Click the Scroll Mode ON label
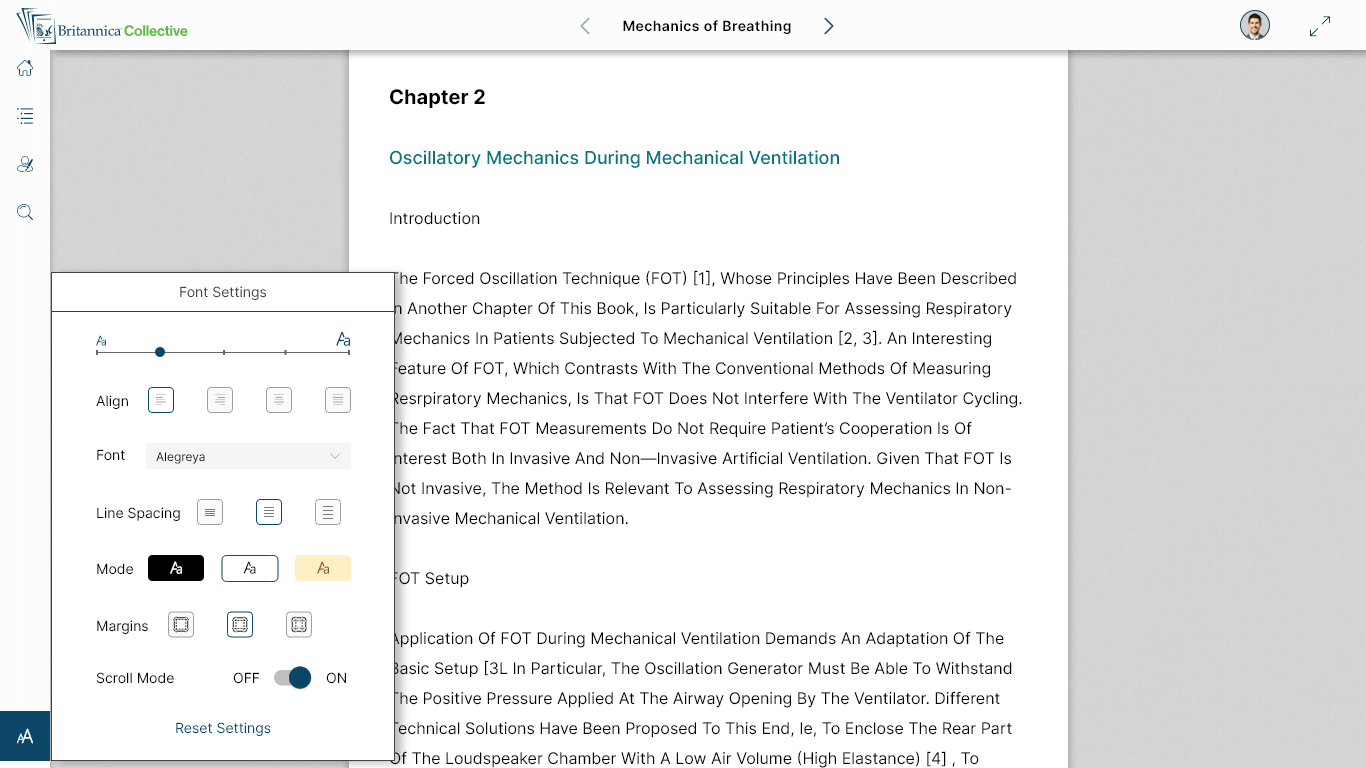Image resolution: width=1366 pixels, height=768 pixels. pos(337,678)
